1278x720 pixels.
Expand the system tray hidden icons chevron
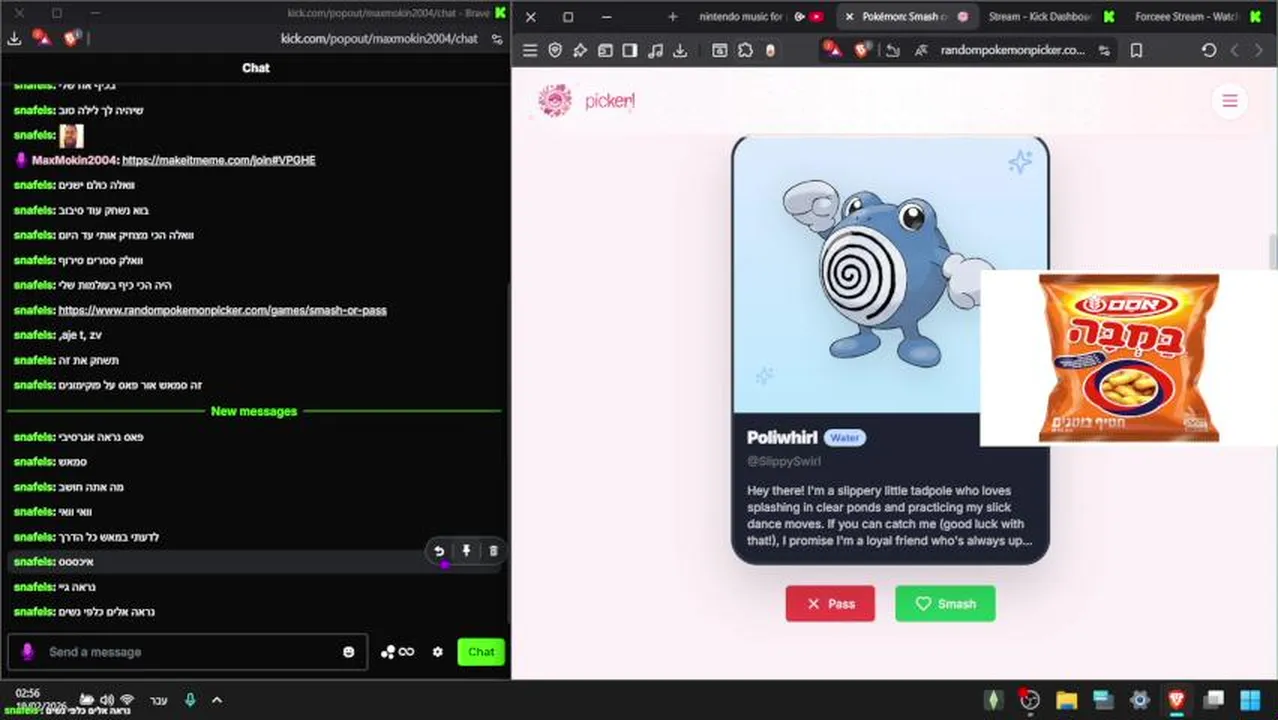(x=217, y=700)
